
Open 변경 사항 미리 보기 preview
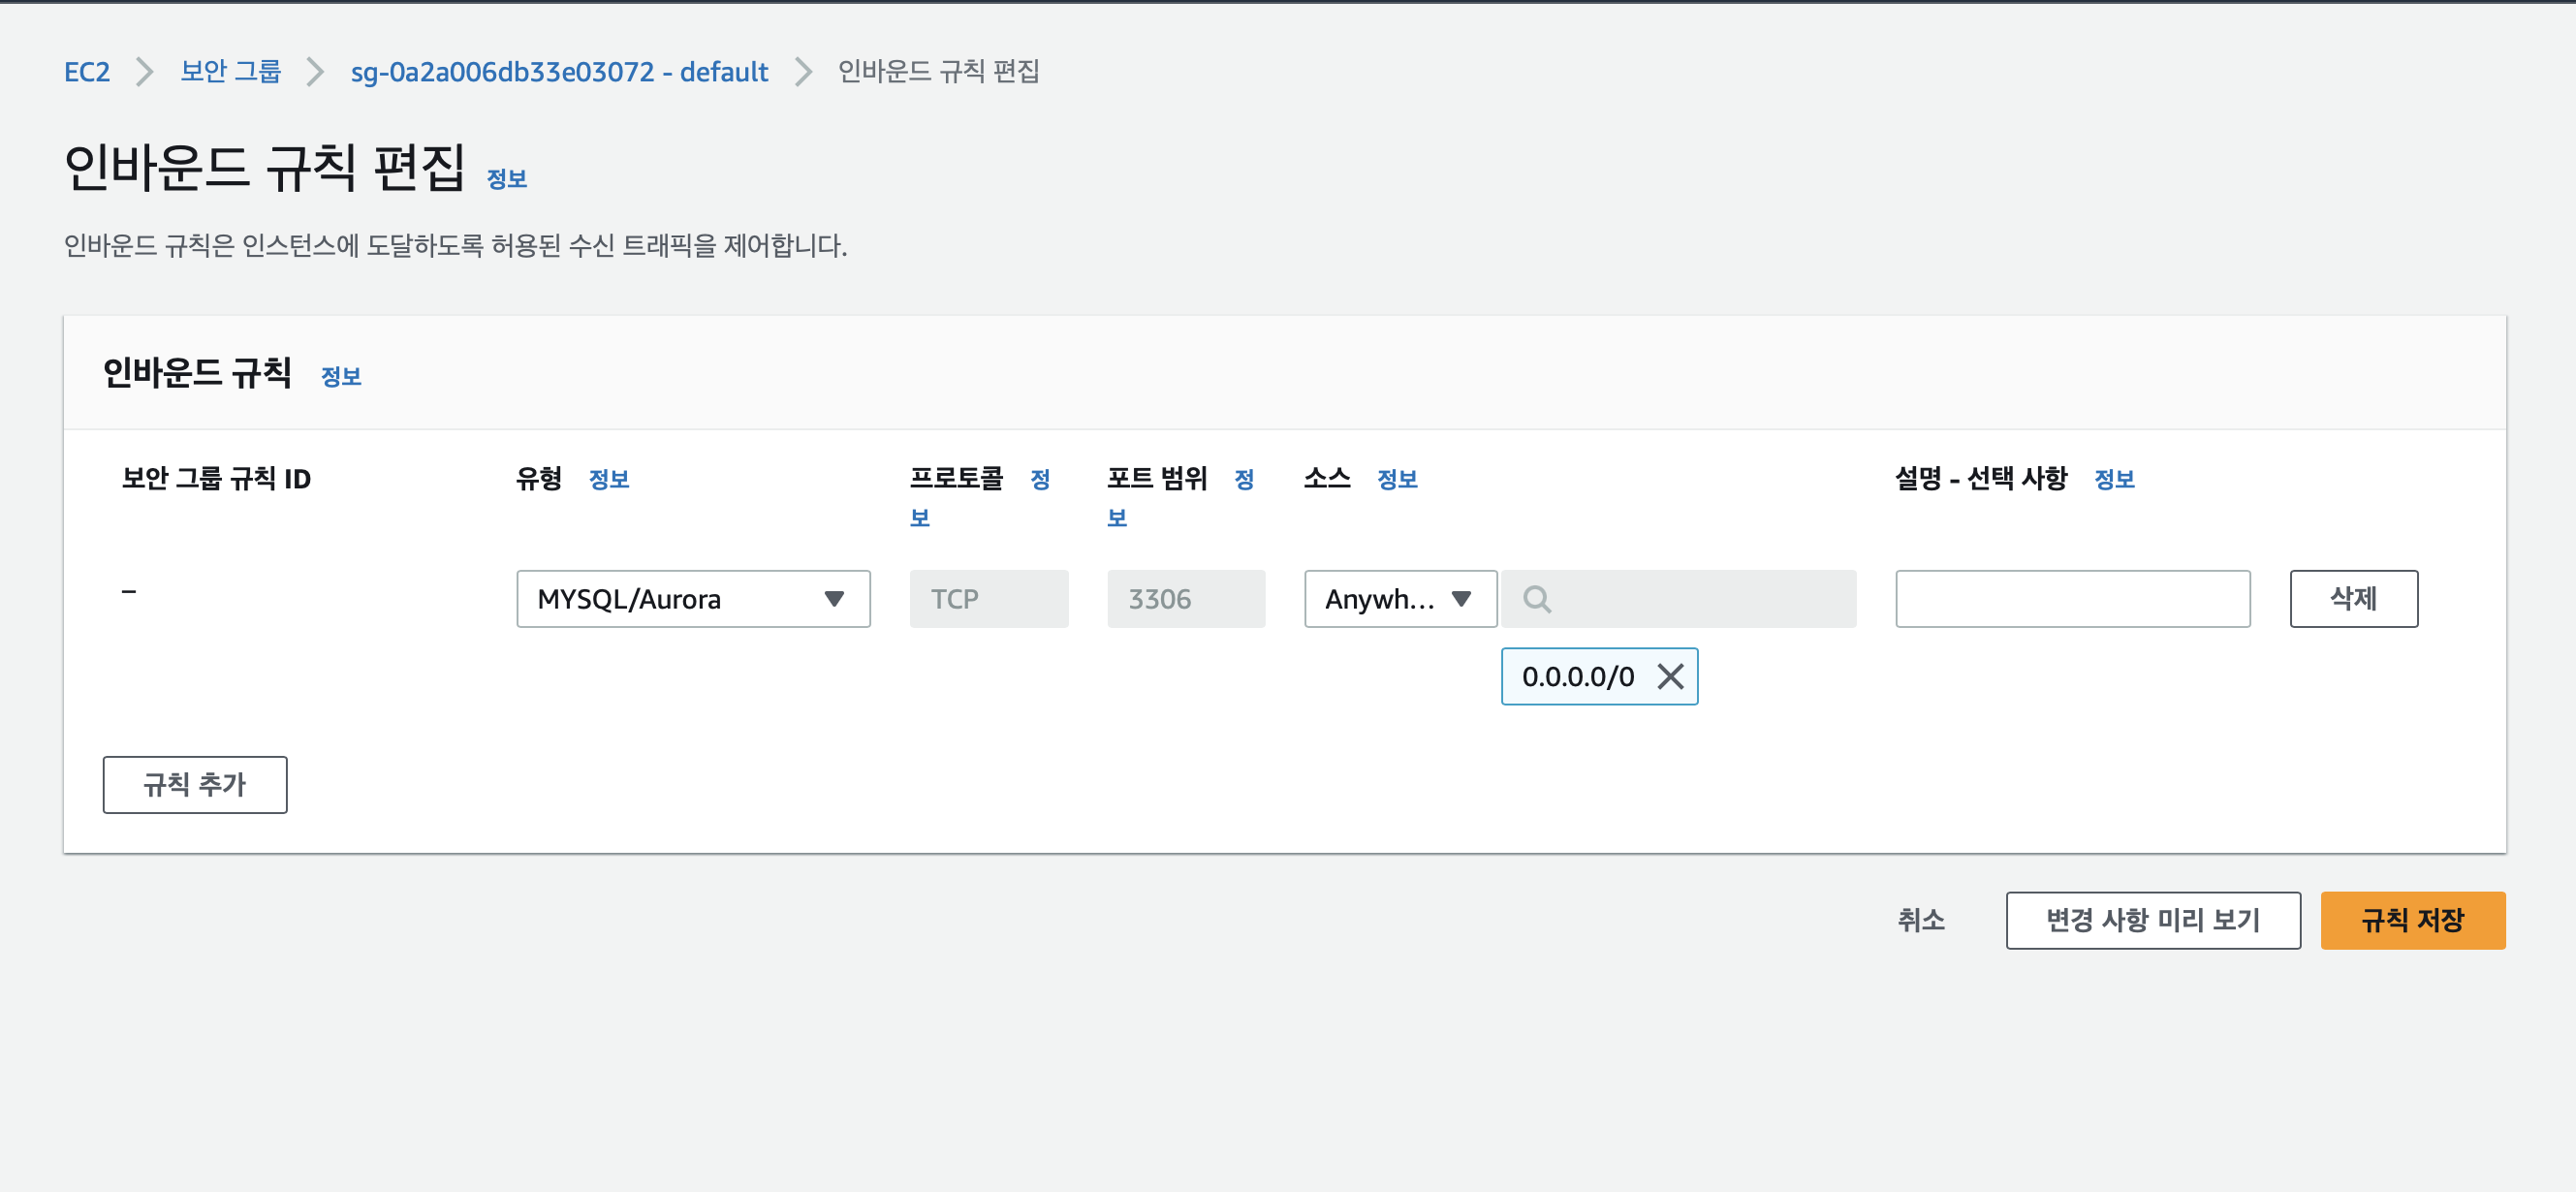point(2152,920)
